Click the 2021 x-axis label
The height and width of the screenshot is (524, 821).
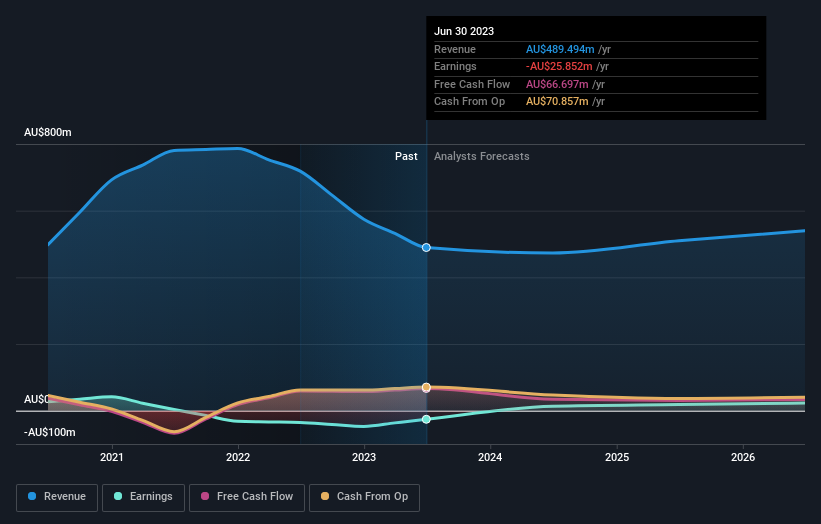click(x=112, y=458)
